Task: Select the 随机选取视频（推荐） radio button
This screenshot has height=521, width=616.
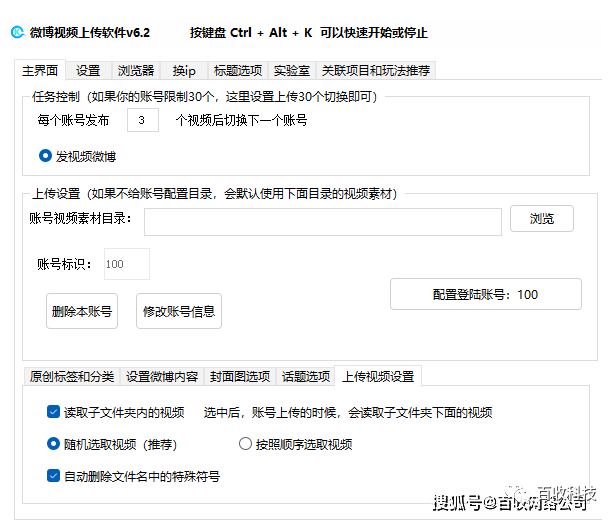Action: (53, 444)
